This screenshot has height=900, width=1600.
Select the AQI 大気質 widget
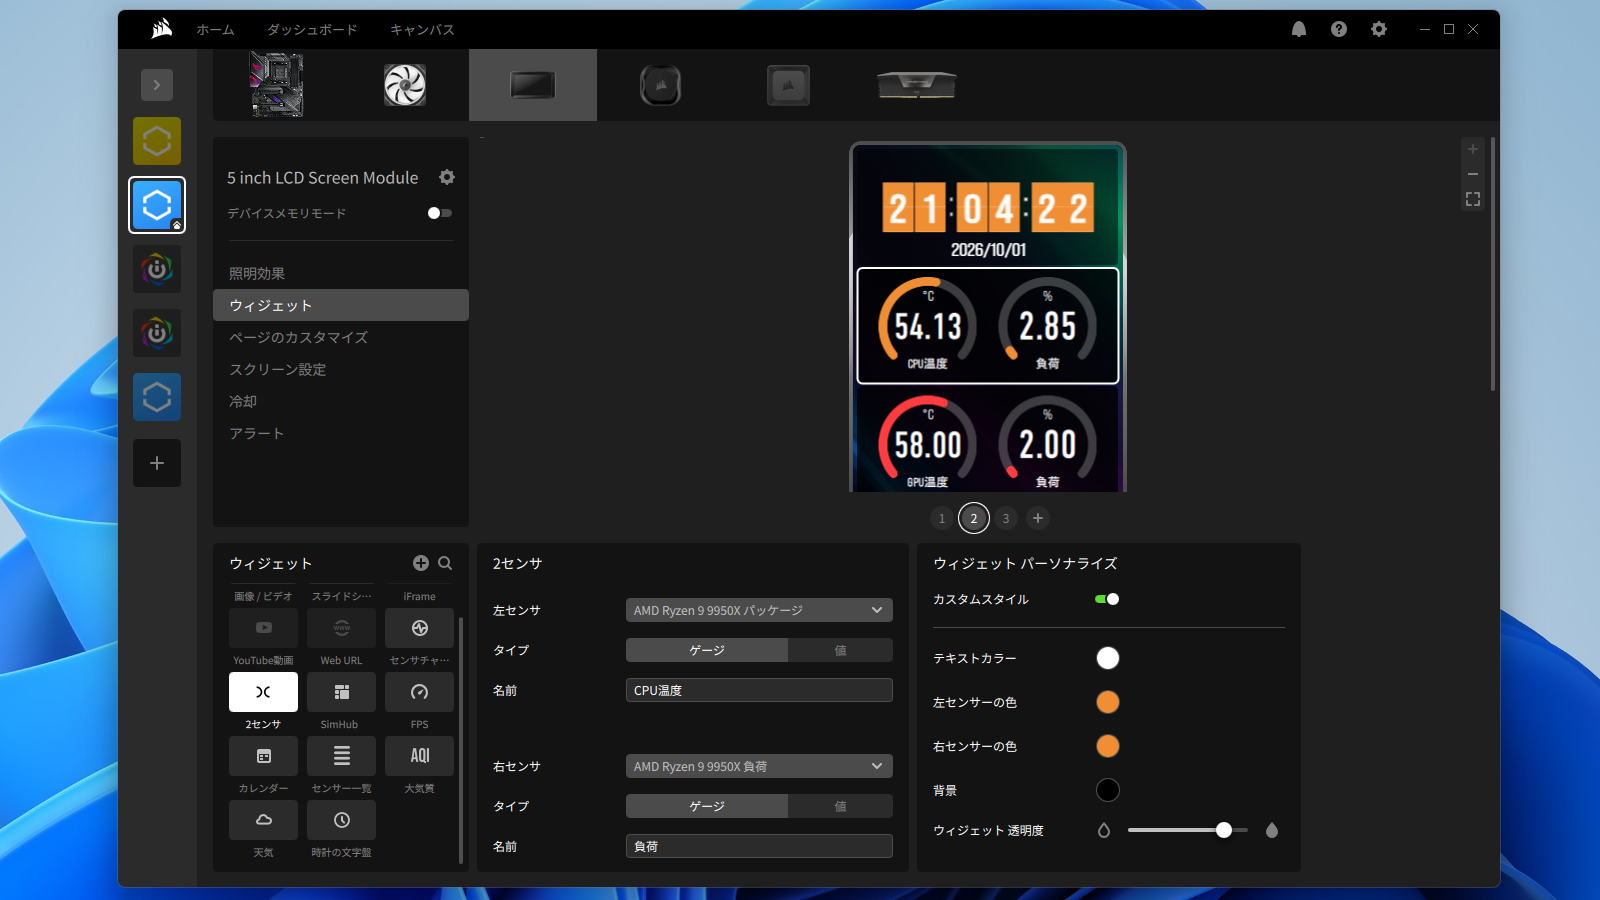[x=419, y=756]
